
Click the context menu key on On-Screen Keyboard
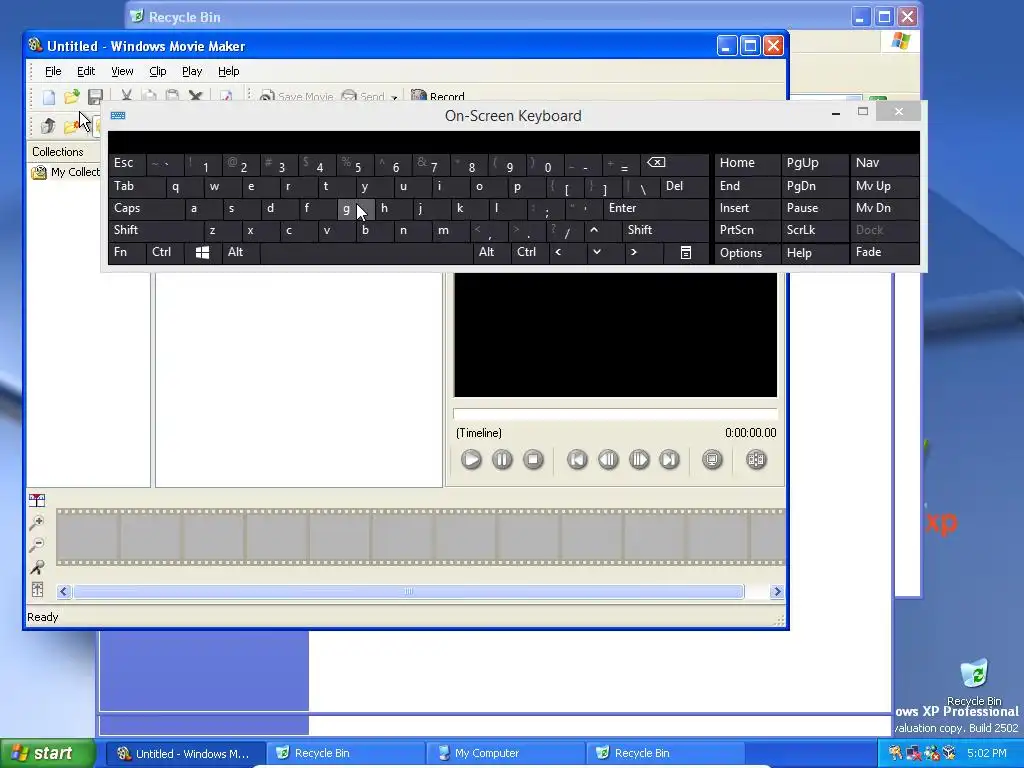click(x=686, y=252)
